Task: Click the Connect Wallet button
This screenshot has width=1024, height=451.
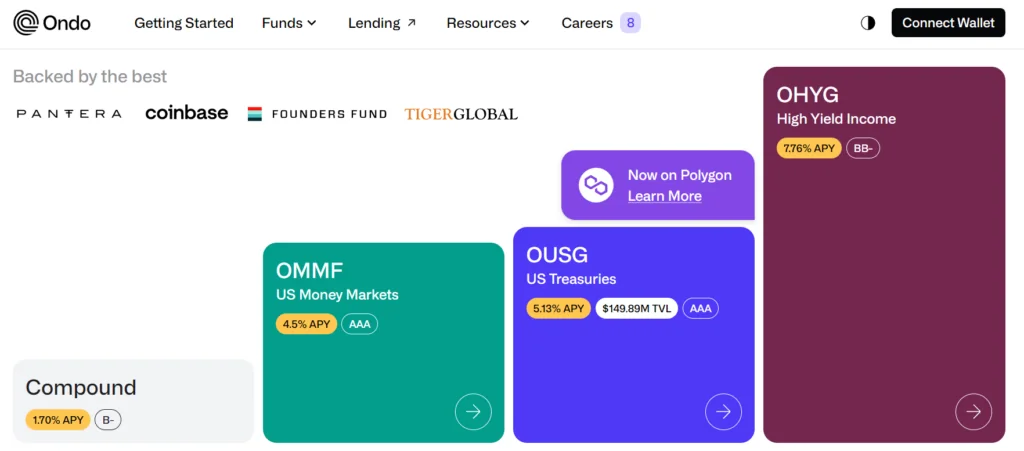Action: [948, 23]
